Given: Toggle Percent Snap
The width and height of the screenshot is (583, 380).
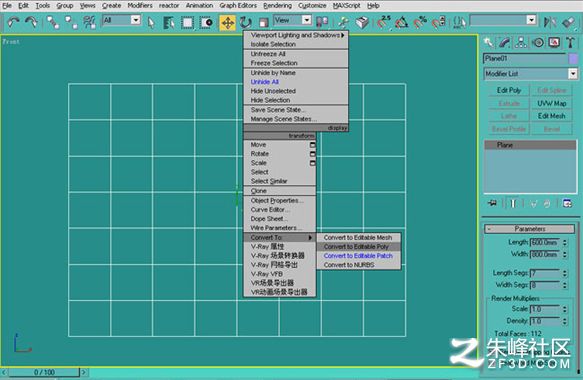Looking at the screenshot, I should (x=421, y=22).
